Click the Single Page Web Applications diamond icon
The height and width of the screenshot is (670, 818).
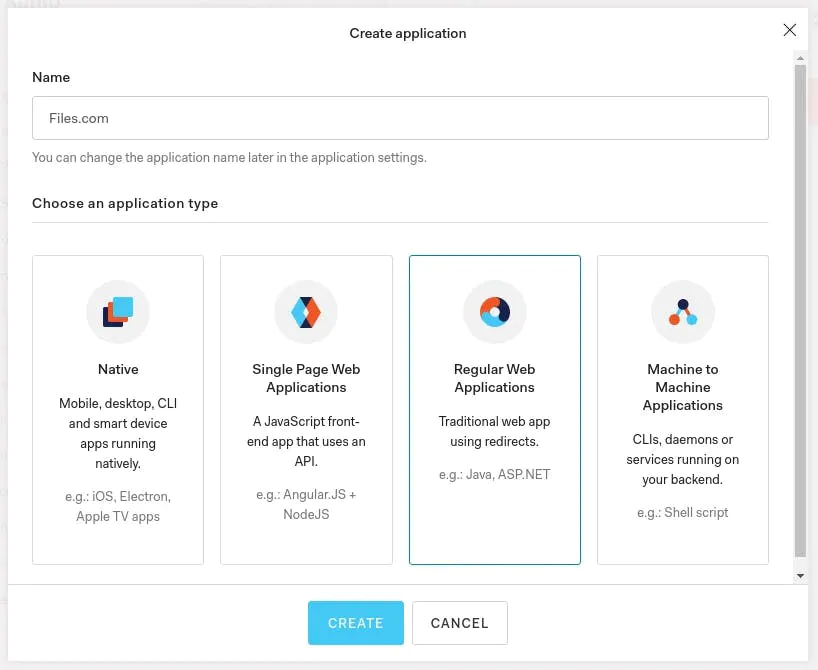(x=306, y=312)
